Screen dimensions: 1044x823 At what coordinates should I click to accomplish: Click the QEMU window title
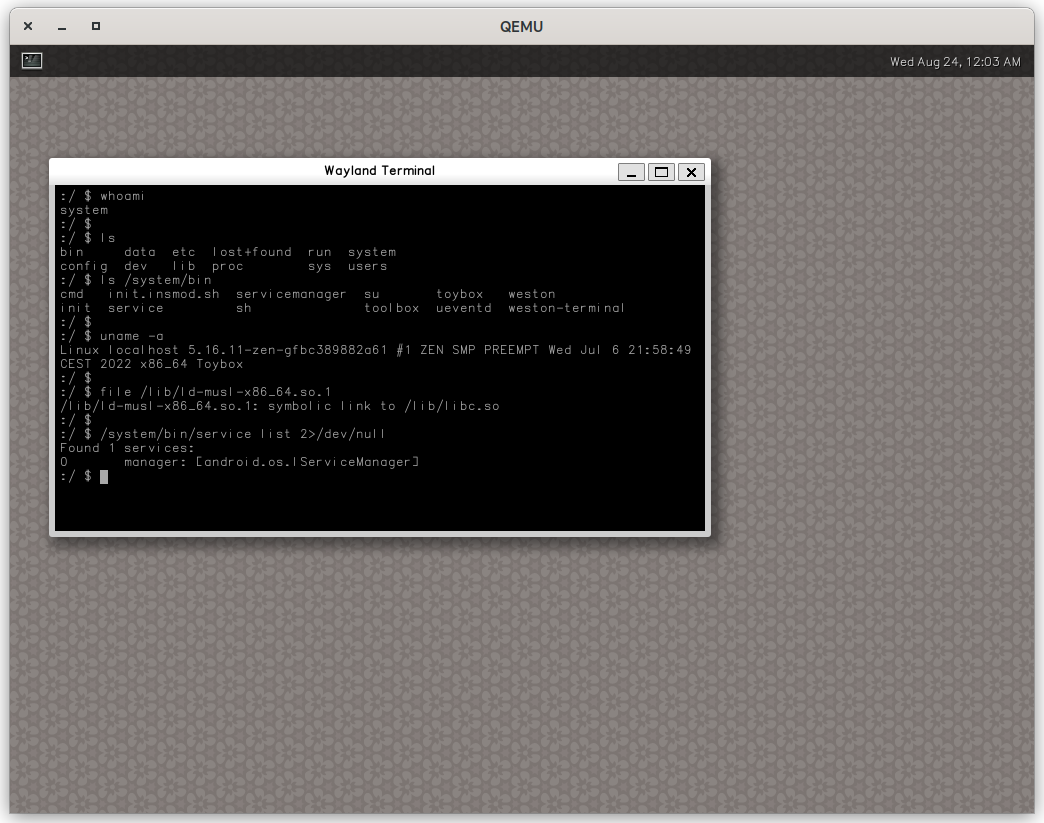(x=521, y=27)
